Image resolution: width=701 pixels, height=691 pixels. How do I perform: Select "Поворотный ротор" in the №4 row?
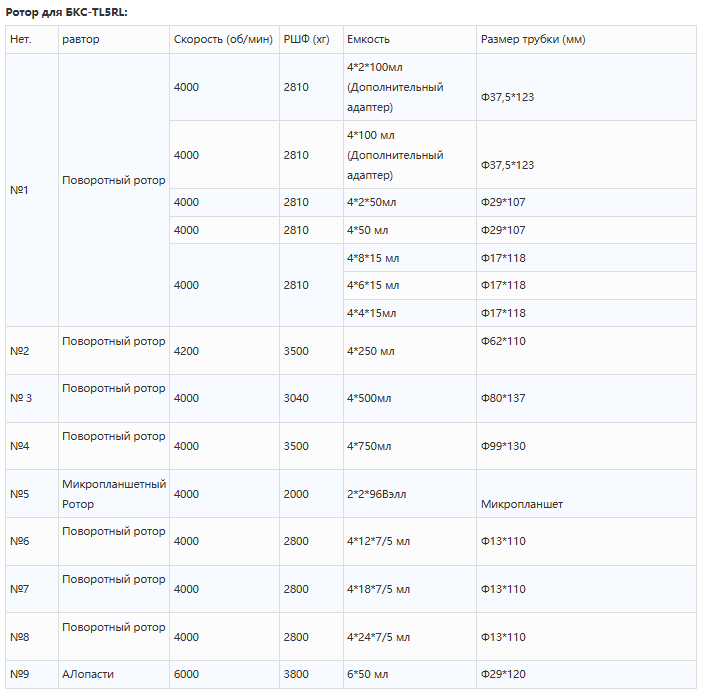114,436
